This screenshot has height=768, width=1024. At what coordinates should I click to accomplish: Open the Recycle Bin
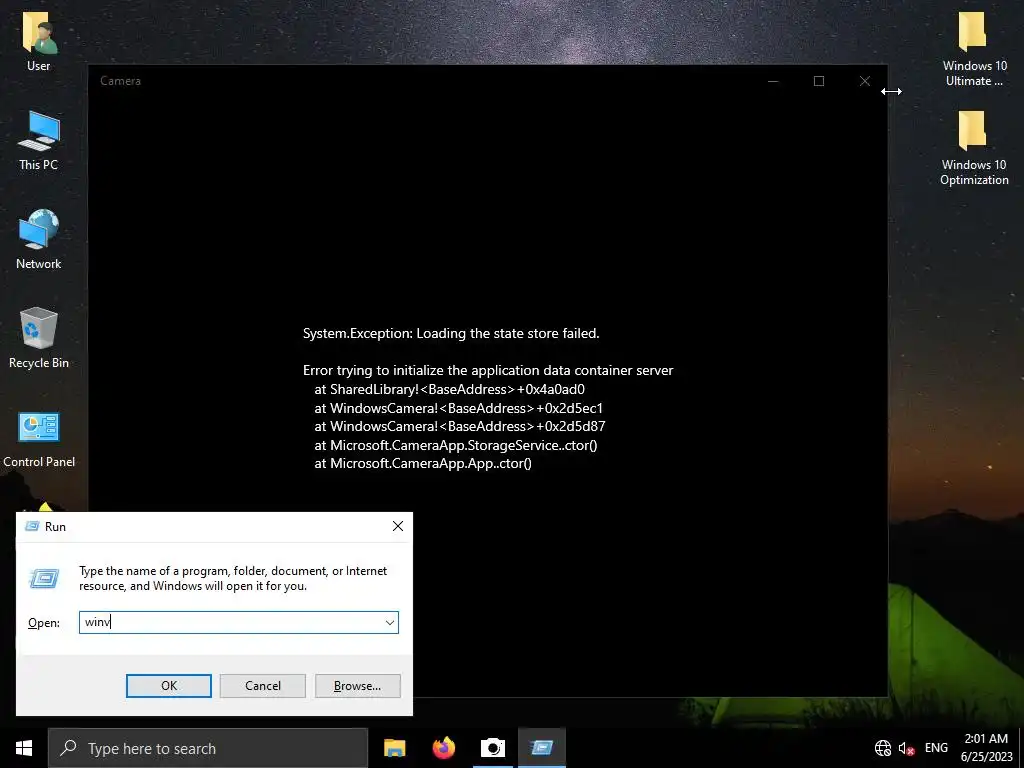pyautogui.click(x=39, y=338)
